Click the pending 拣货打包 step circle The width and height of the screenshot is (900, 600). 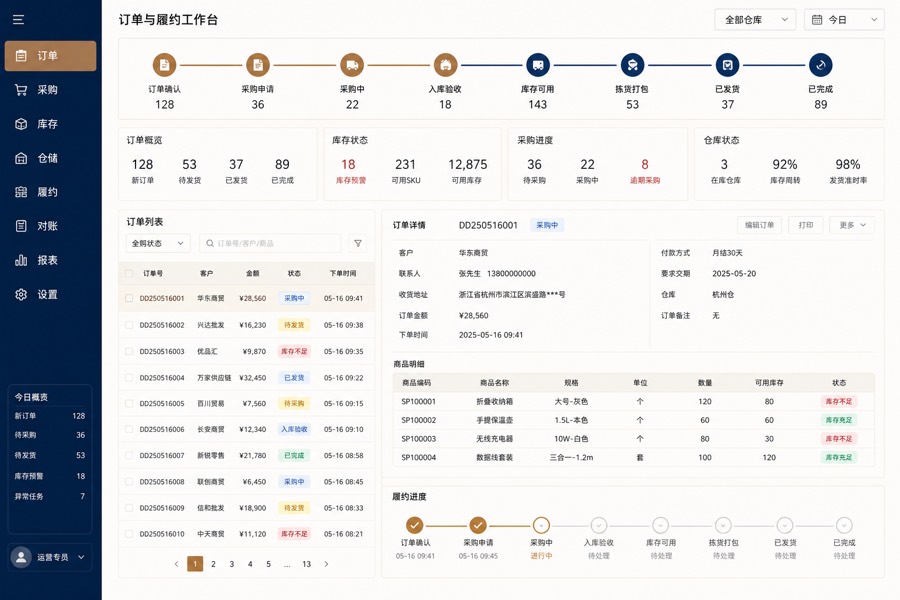pos(723,525)
